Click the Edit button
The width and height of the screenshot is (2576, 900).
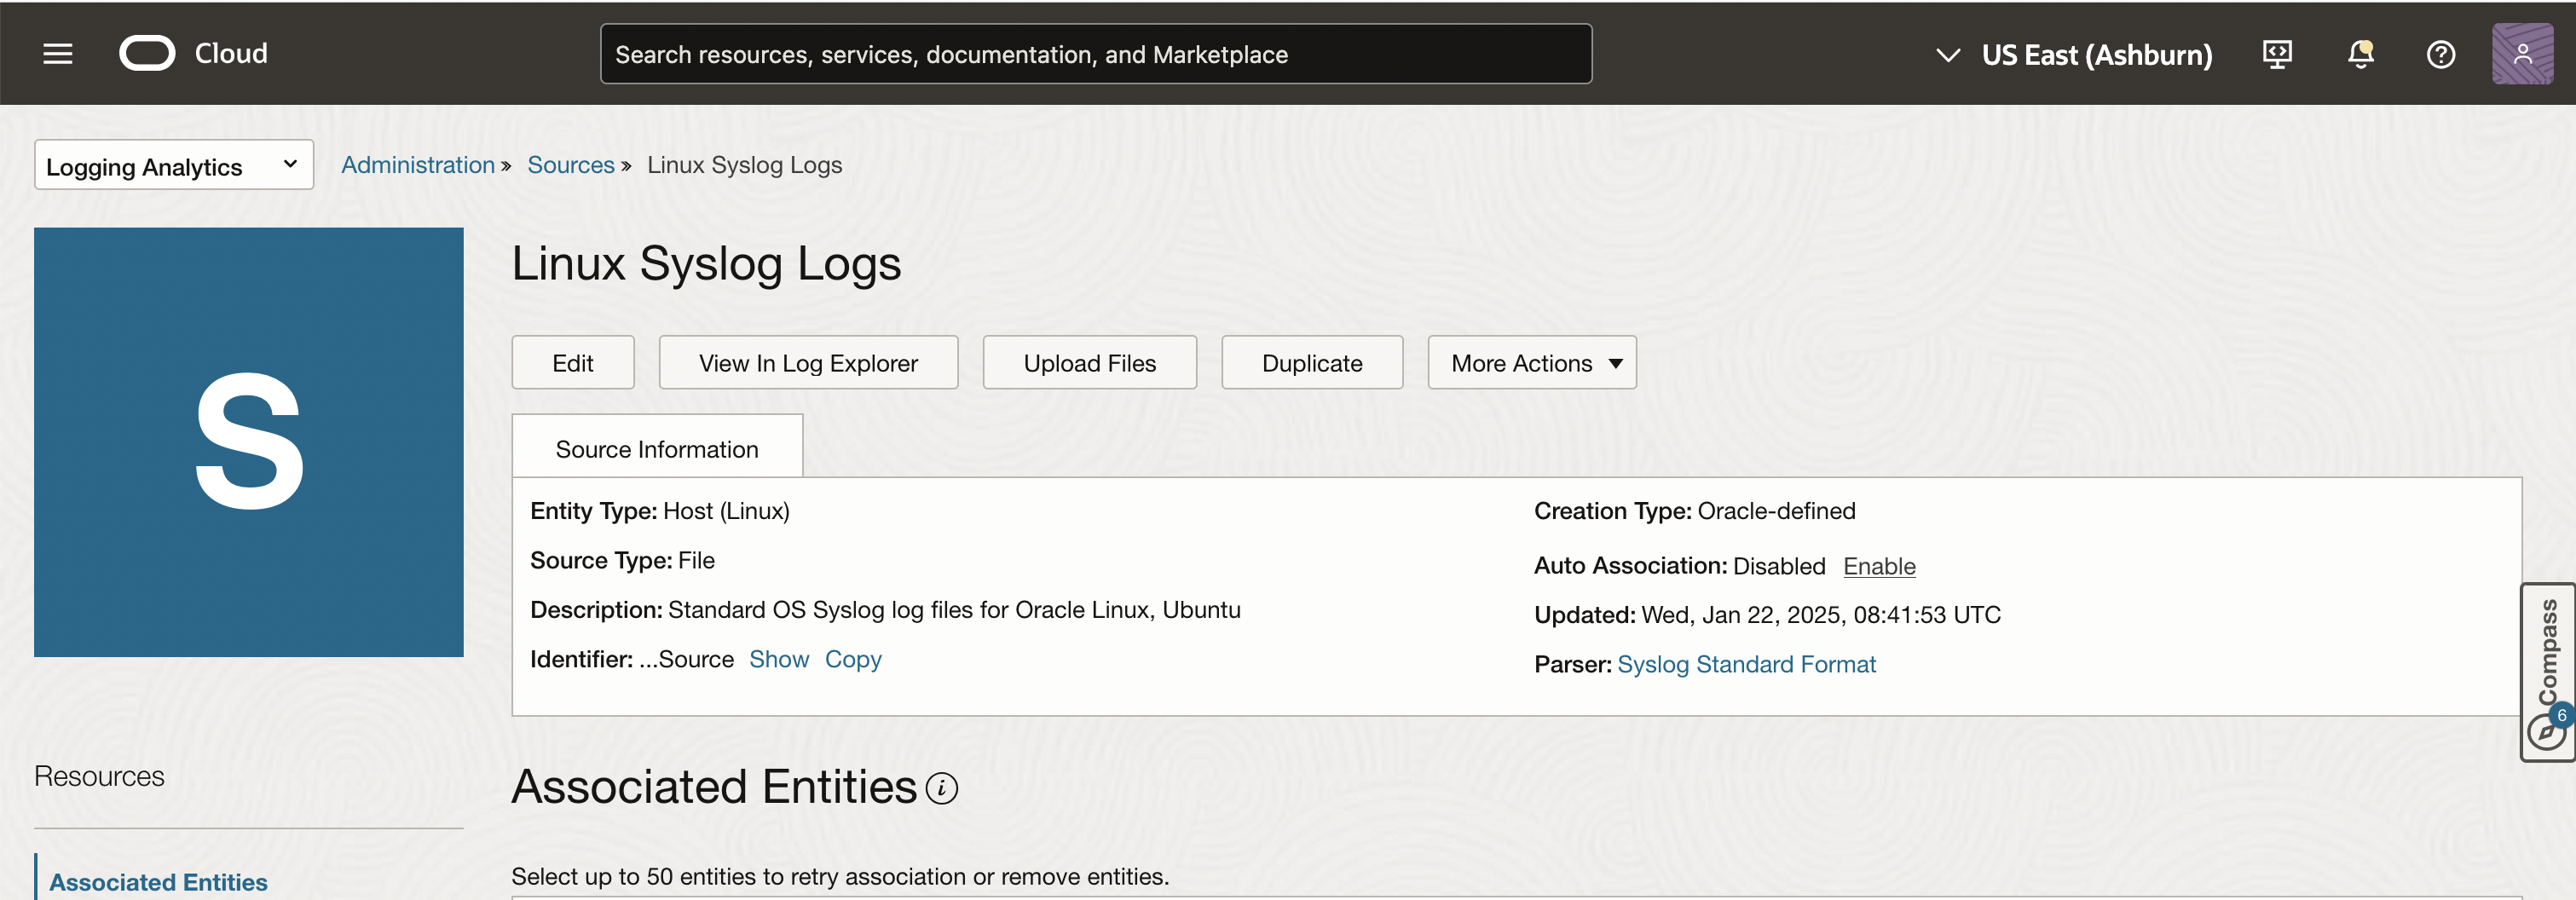(572, 363)
